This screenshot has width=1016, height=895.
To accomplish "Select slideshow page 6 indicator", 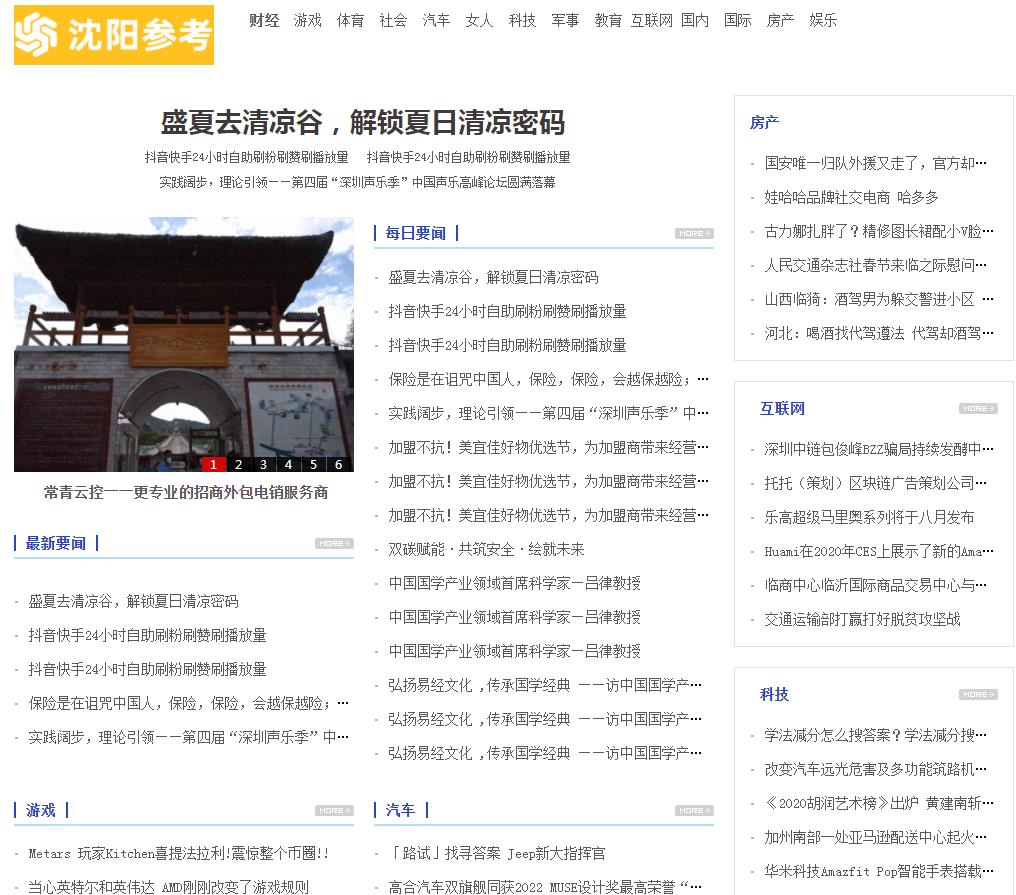I will (338, 464).
